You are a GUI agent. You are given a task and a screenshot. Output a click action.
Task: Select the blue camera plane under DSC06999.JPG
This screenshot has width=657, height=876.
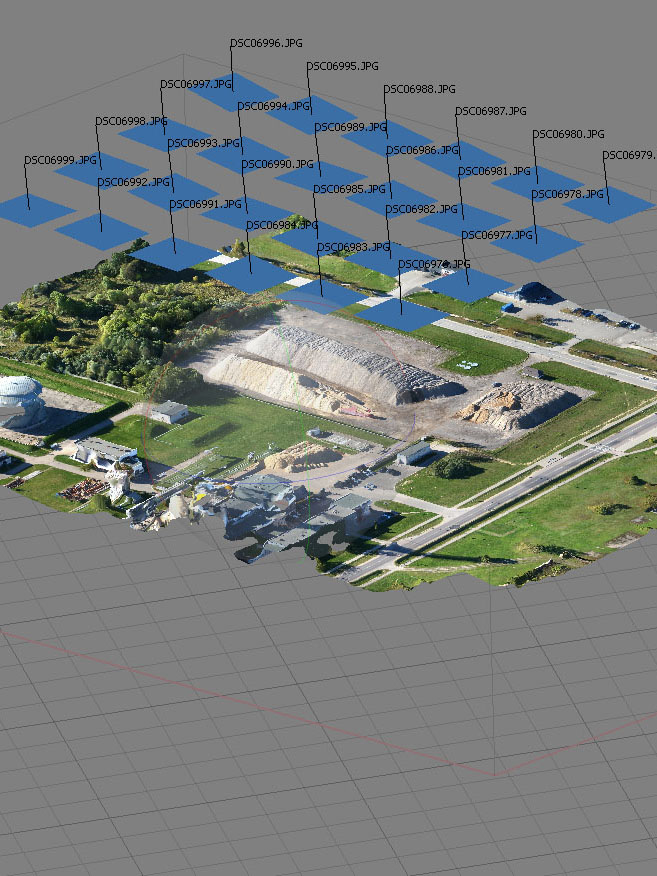point(31,211)
